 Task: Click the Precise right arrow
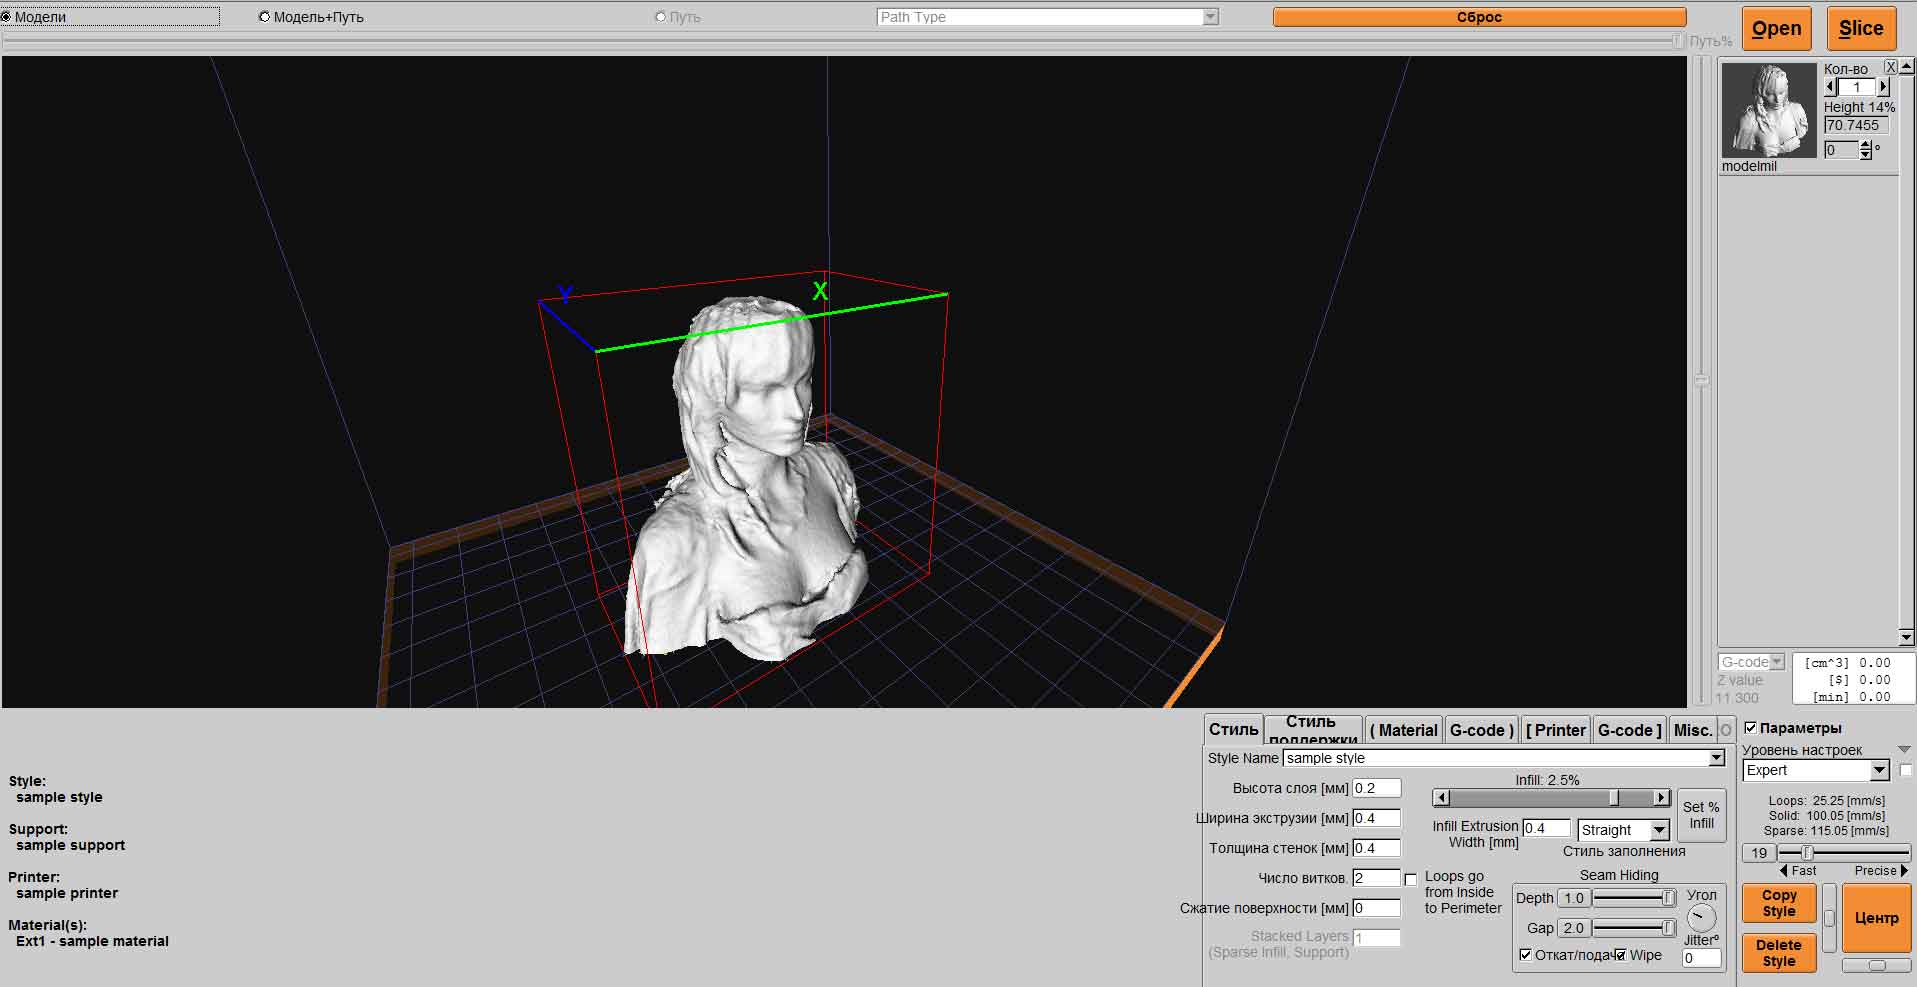(x=1904, y=871)
